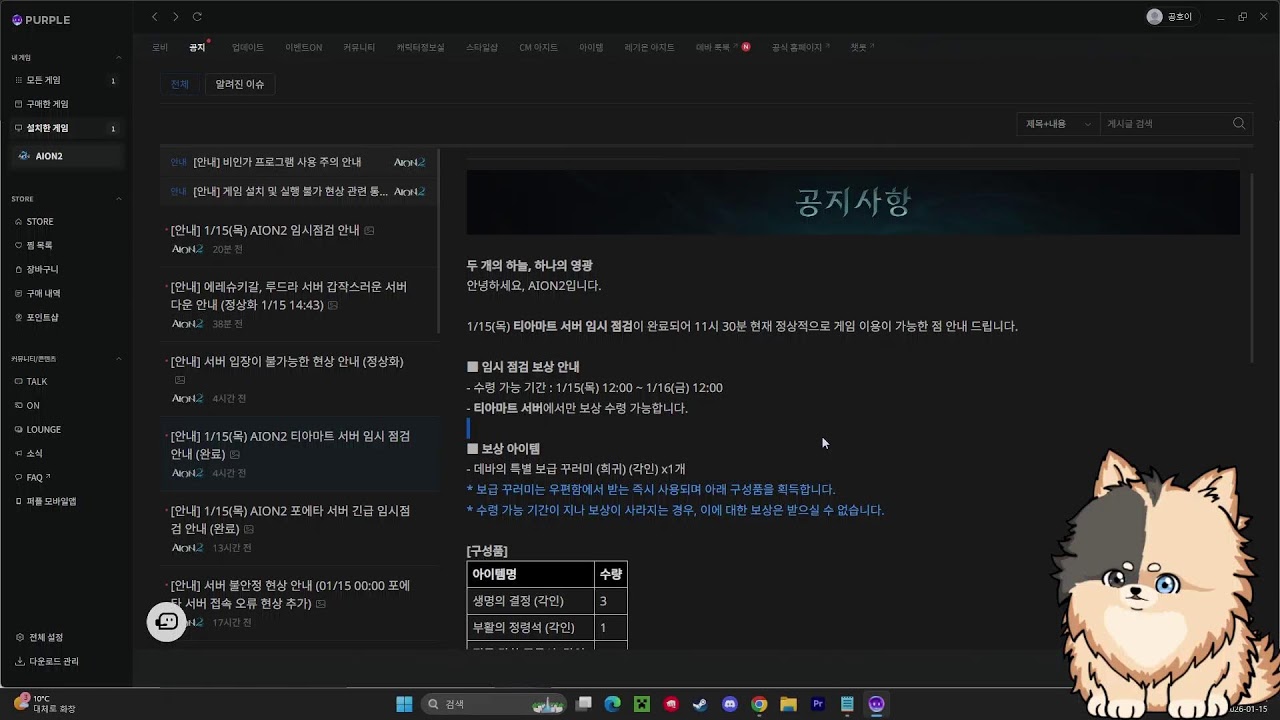Open the 공식 홈페이지 link tab

click(x=800, y=48)
